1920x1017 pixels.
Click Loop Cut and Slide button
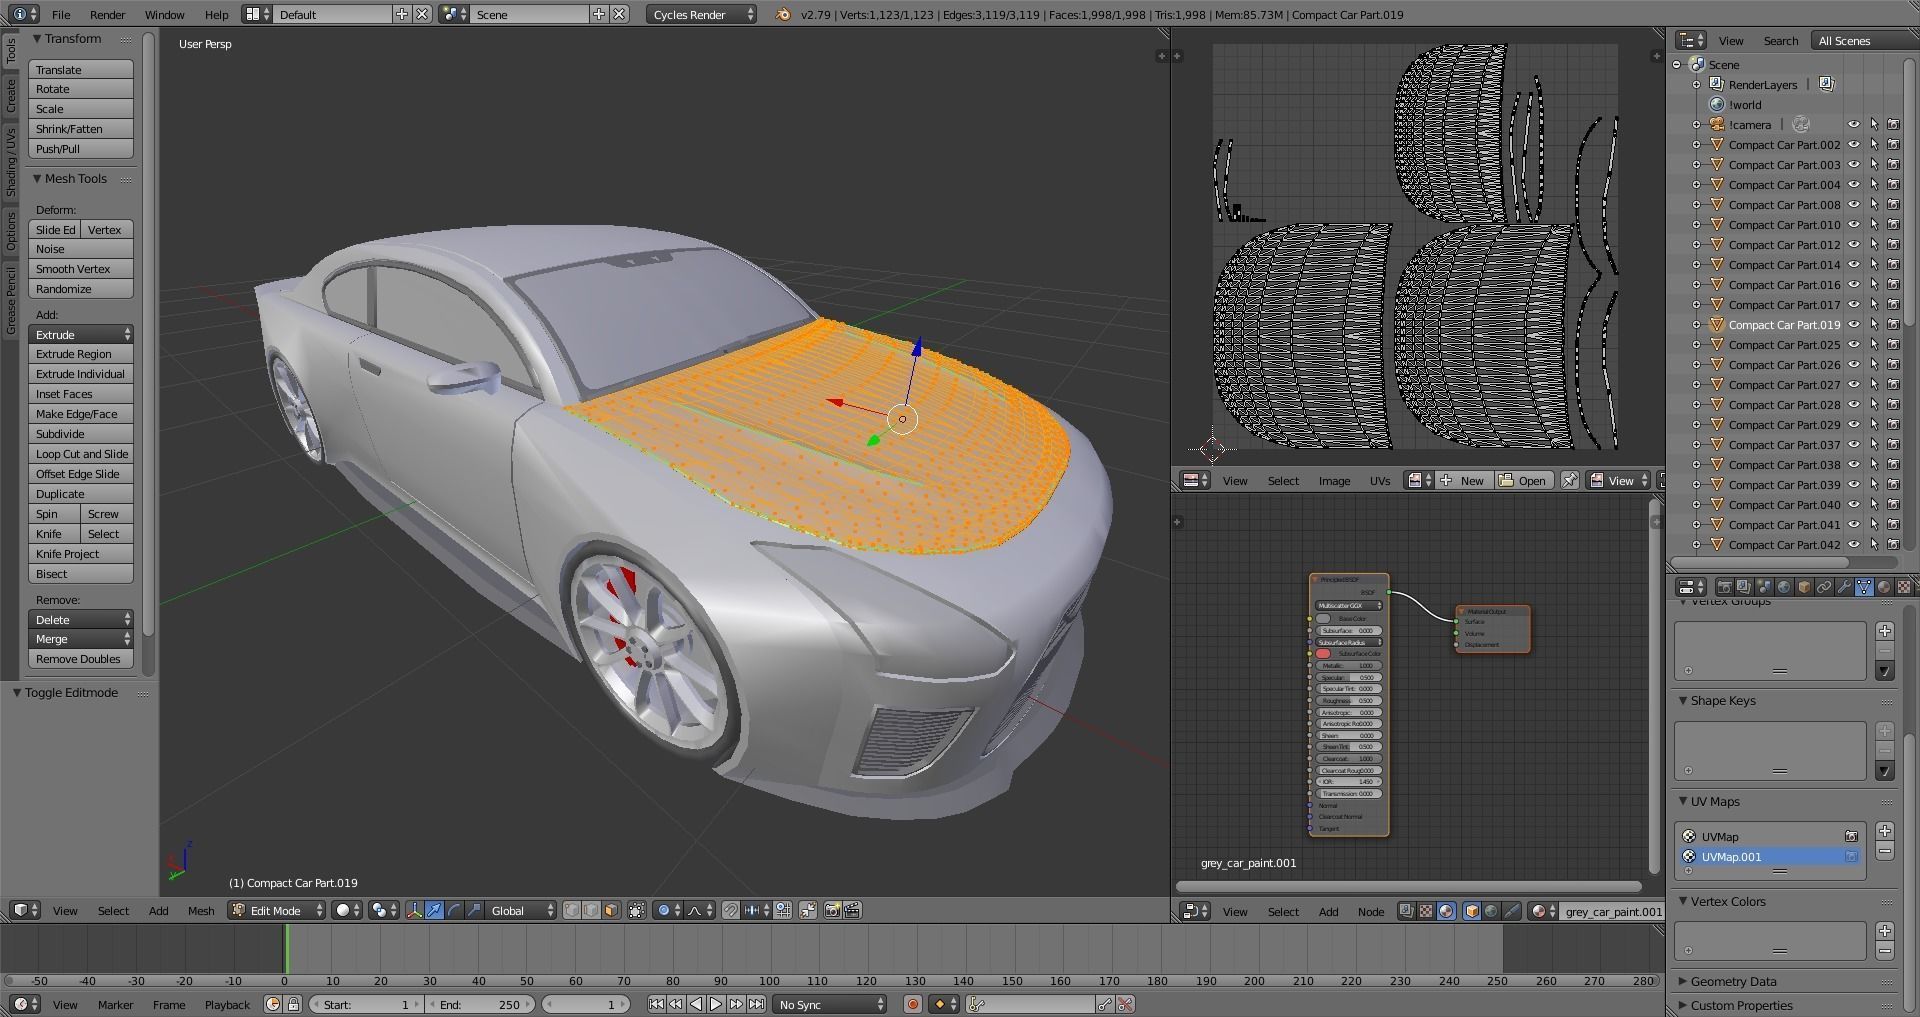coord(81,454)
